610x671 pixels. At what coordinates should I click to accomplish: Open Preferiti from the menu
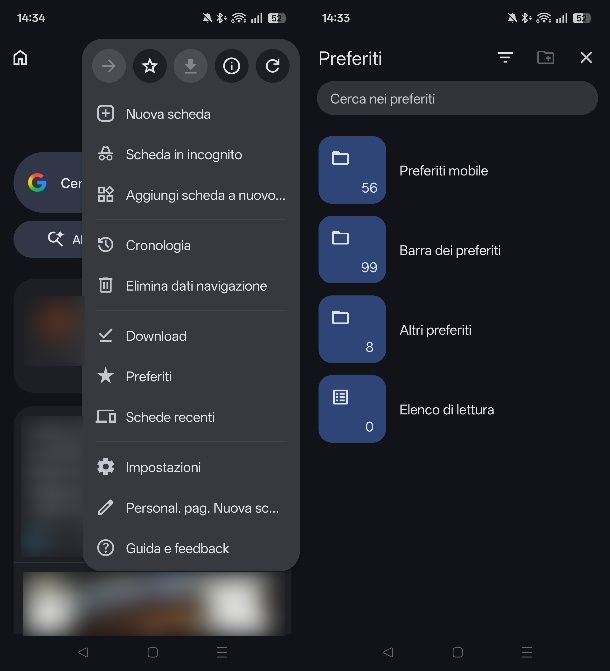[x=191, y=377]
